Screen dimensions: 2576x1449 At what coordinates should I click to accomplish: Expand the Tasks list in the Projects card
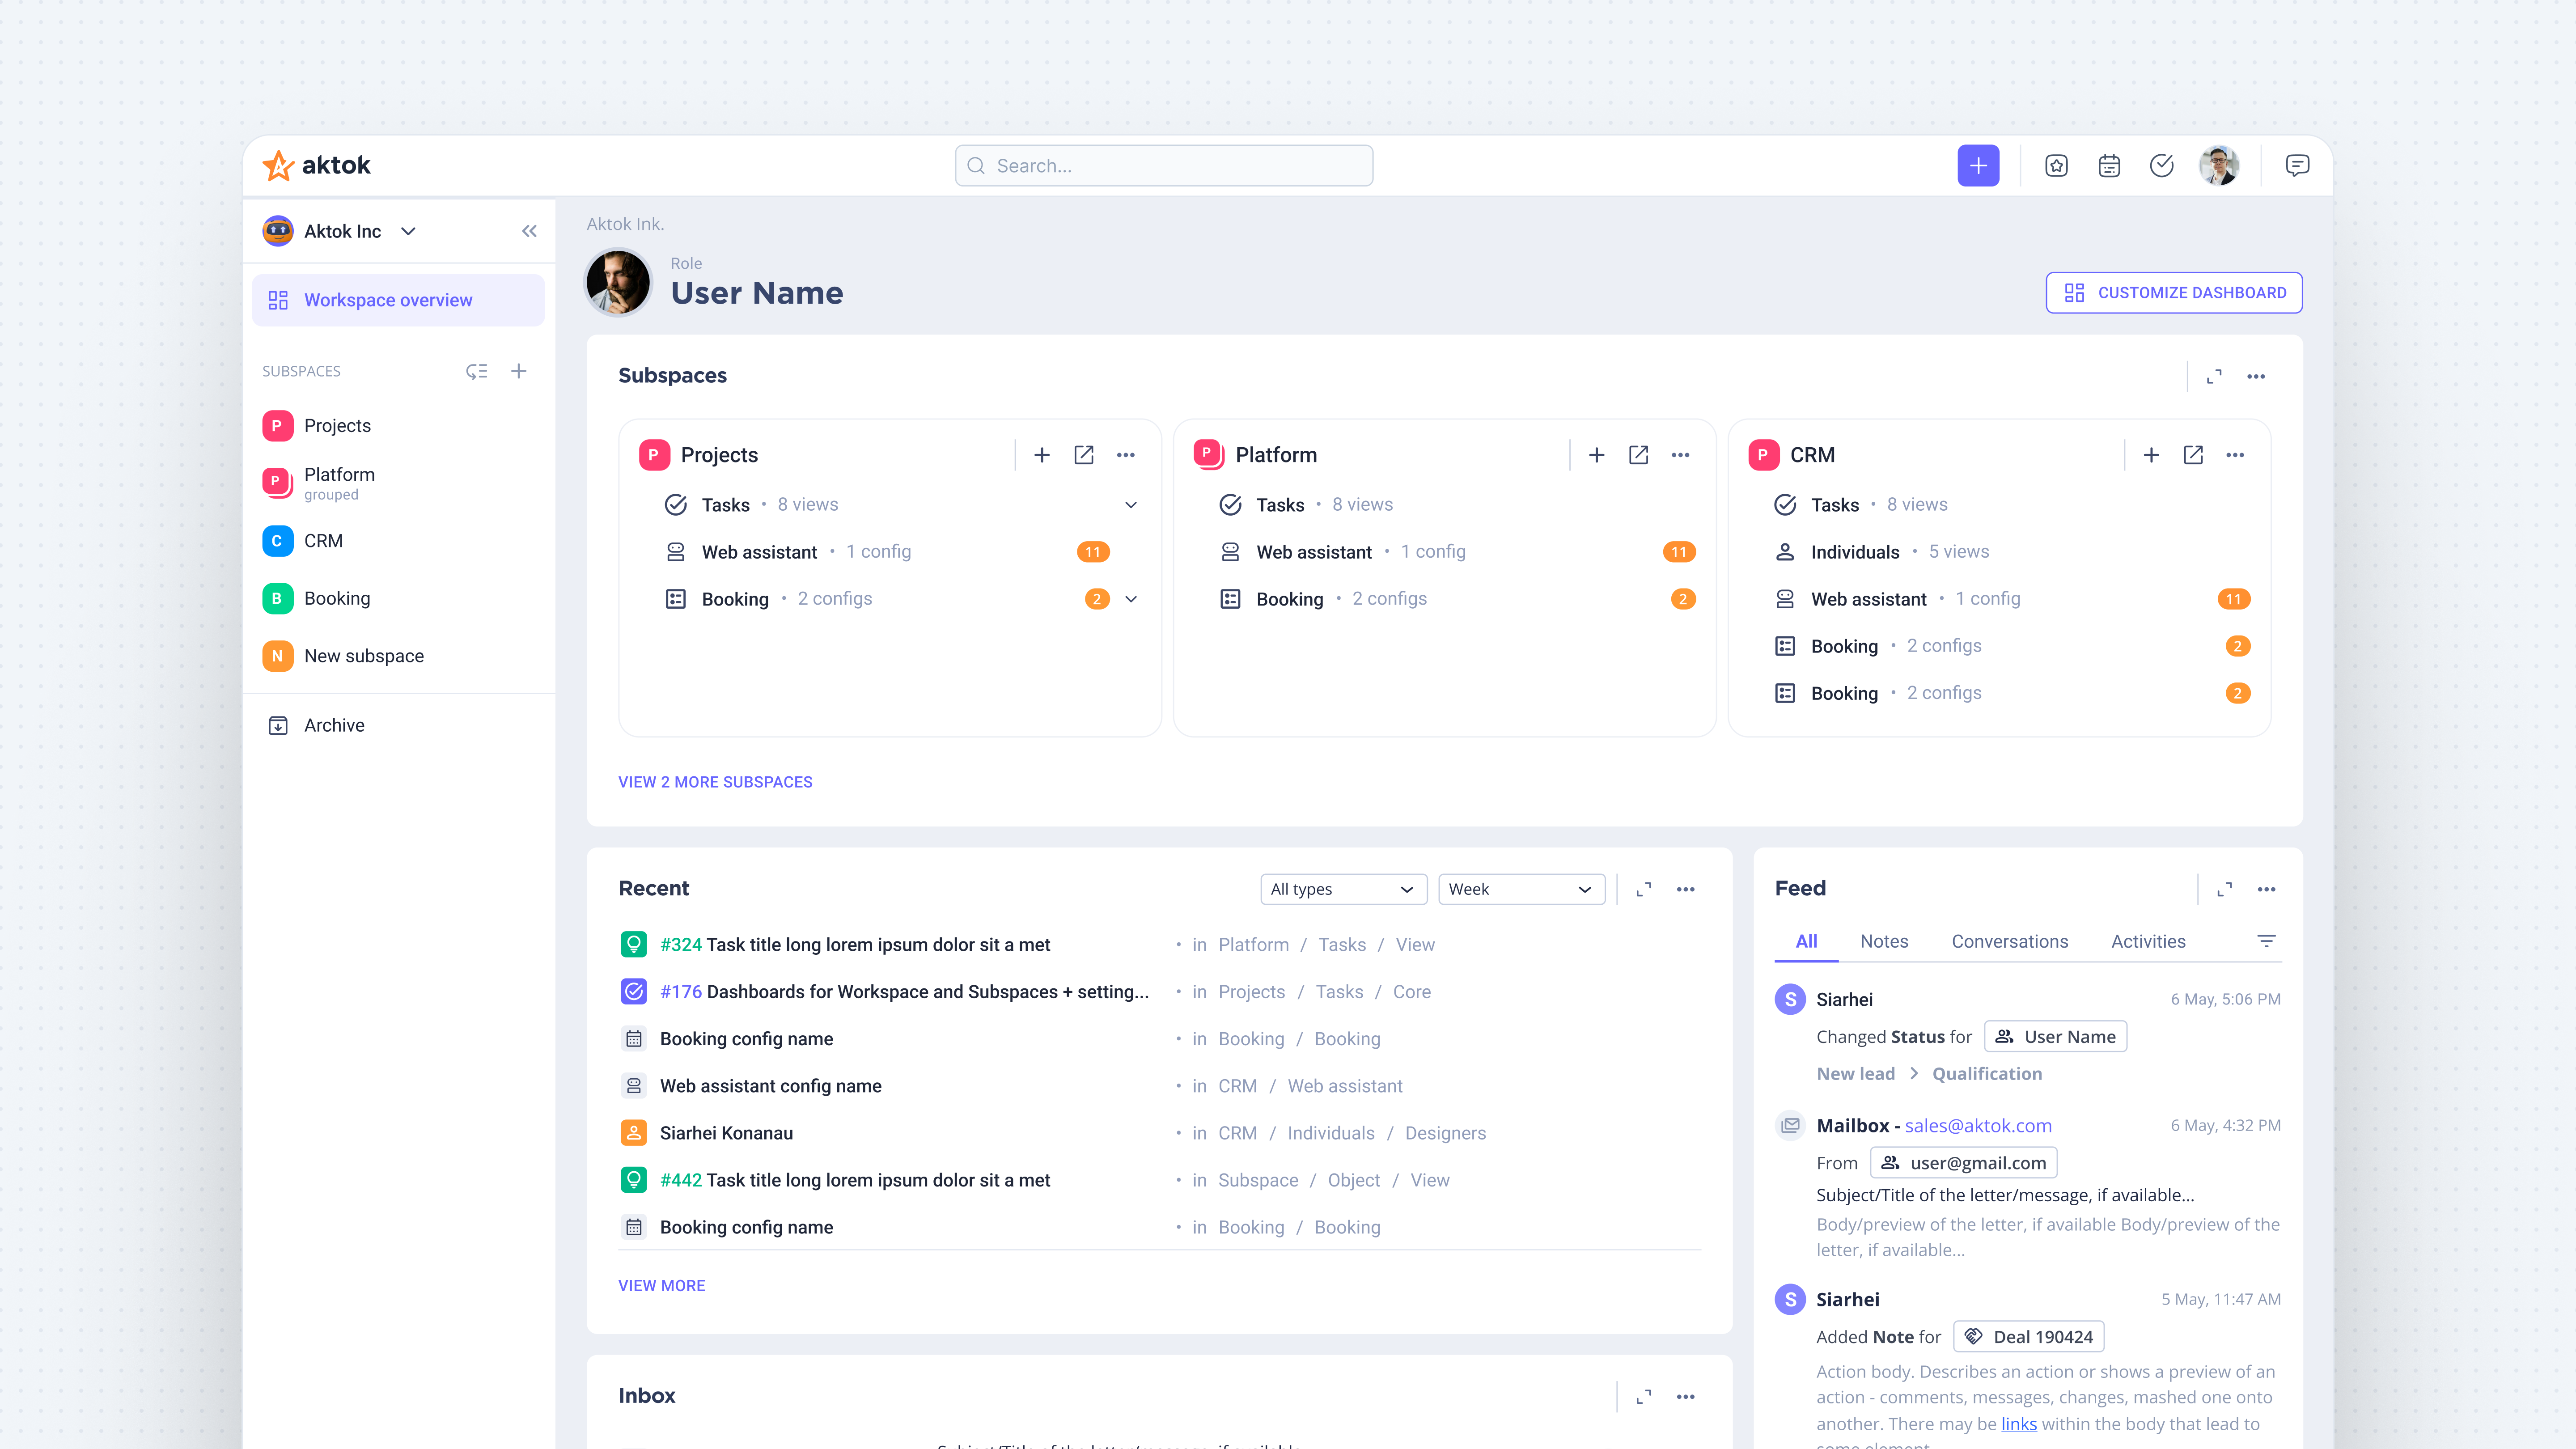click(1131, 505)
